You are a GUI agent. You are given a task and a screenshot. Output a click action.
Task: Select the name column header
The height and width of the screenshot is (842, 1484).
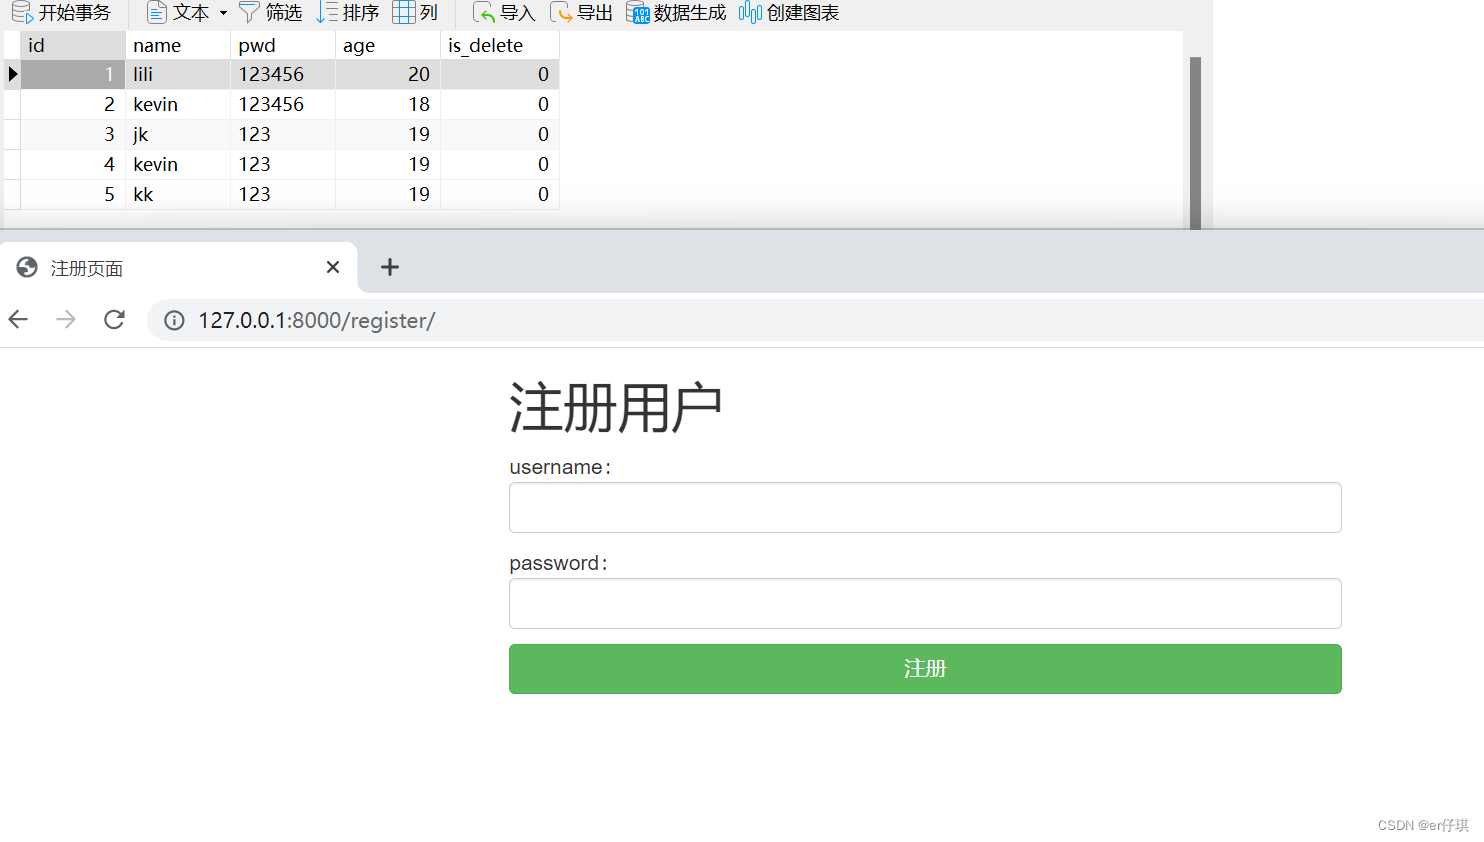coord(178,45)
